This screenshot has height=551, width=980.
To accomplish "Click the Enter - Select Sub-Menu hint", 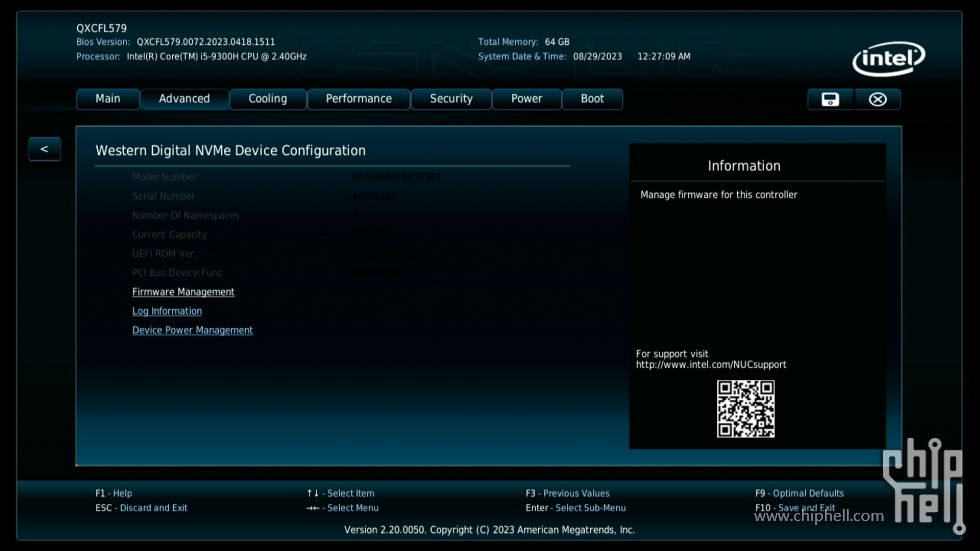I will click(x=576, y=508).
